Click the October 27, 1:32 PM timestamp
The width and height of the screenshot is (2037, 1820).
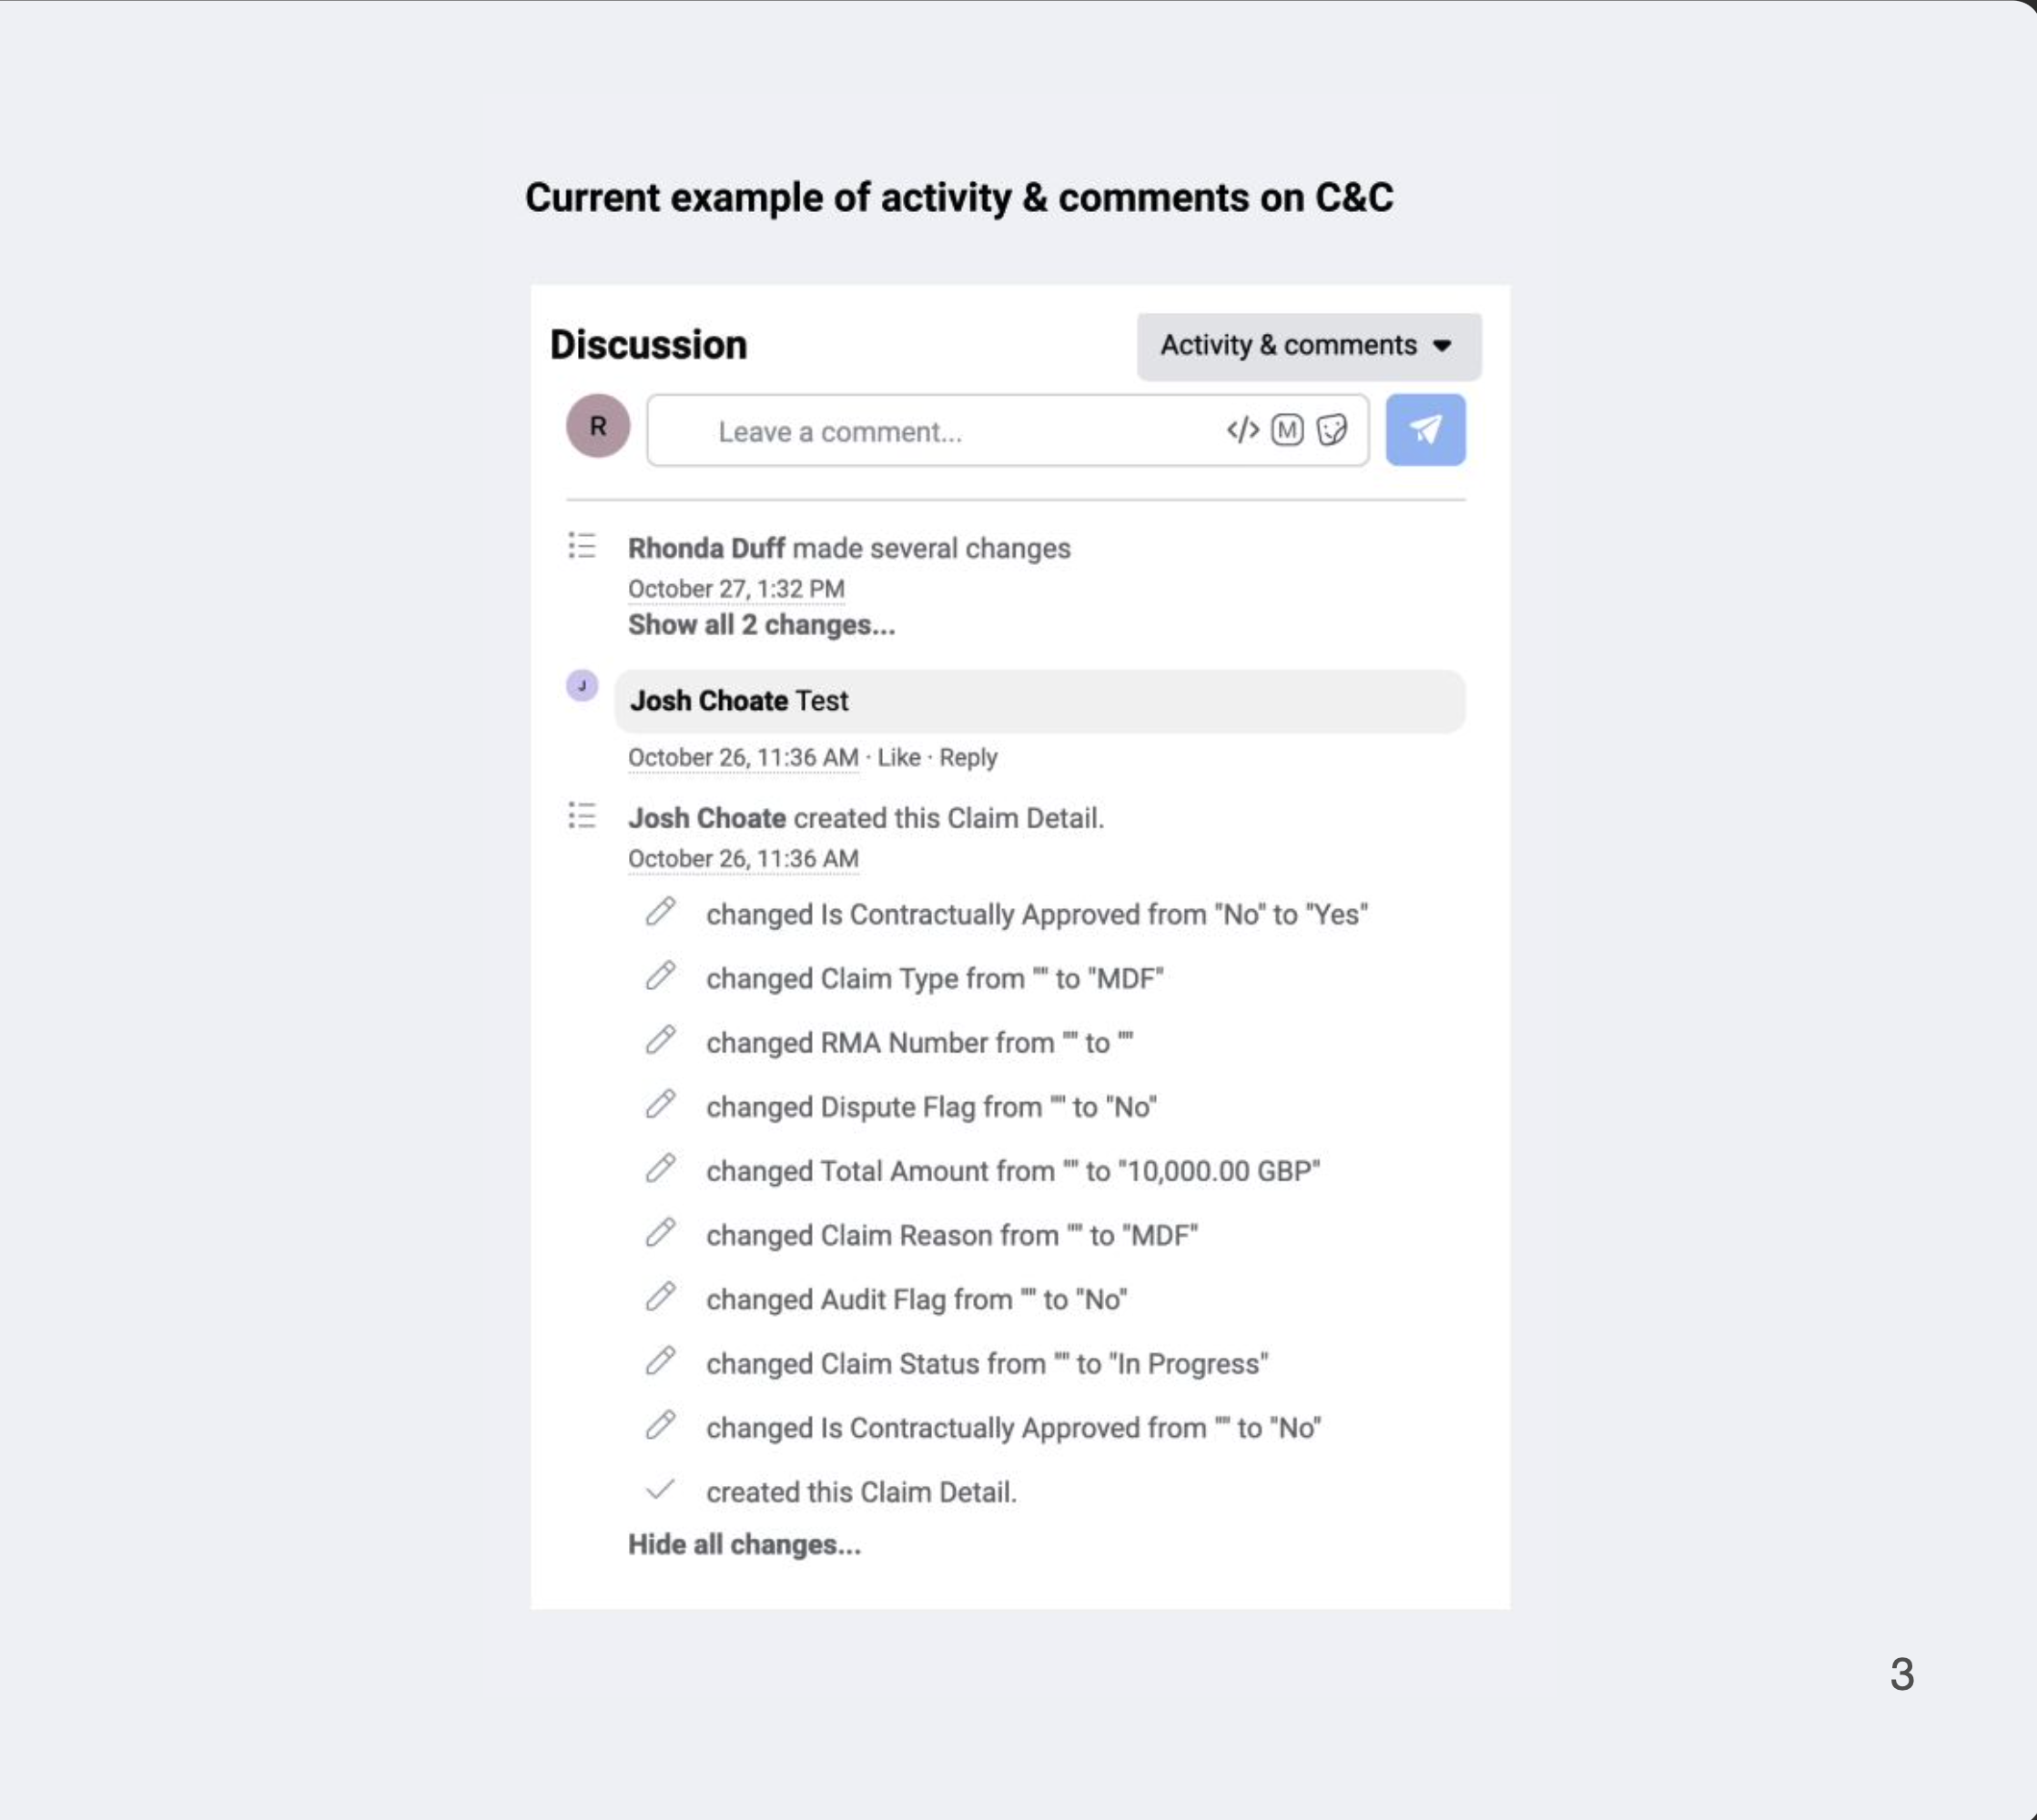[736, 589]
